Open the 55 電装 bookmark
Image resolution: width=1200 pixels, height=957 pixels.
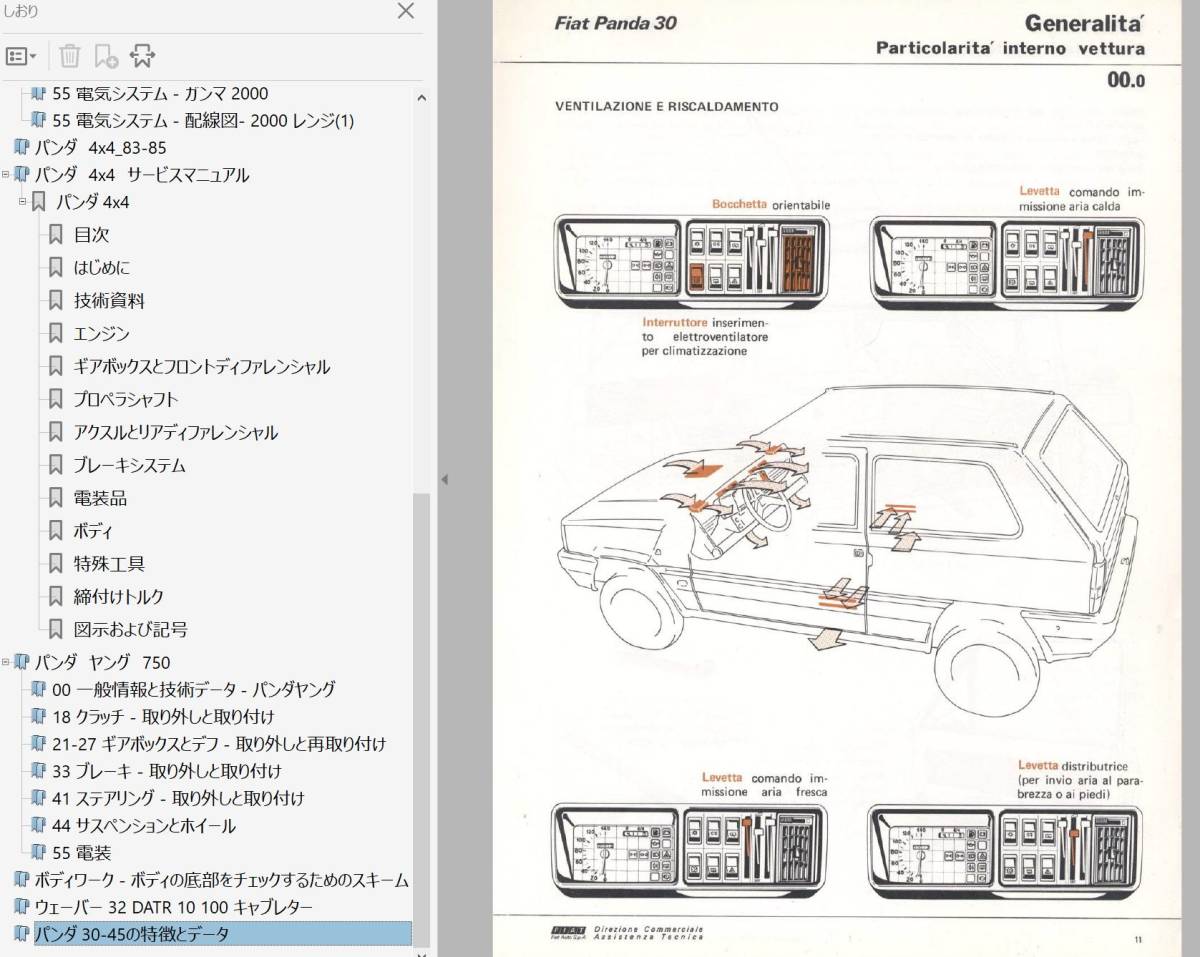point(81,853)
